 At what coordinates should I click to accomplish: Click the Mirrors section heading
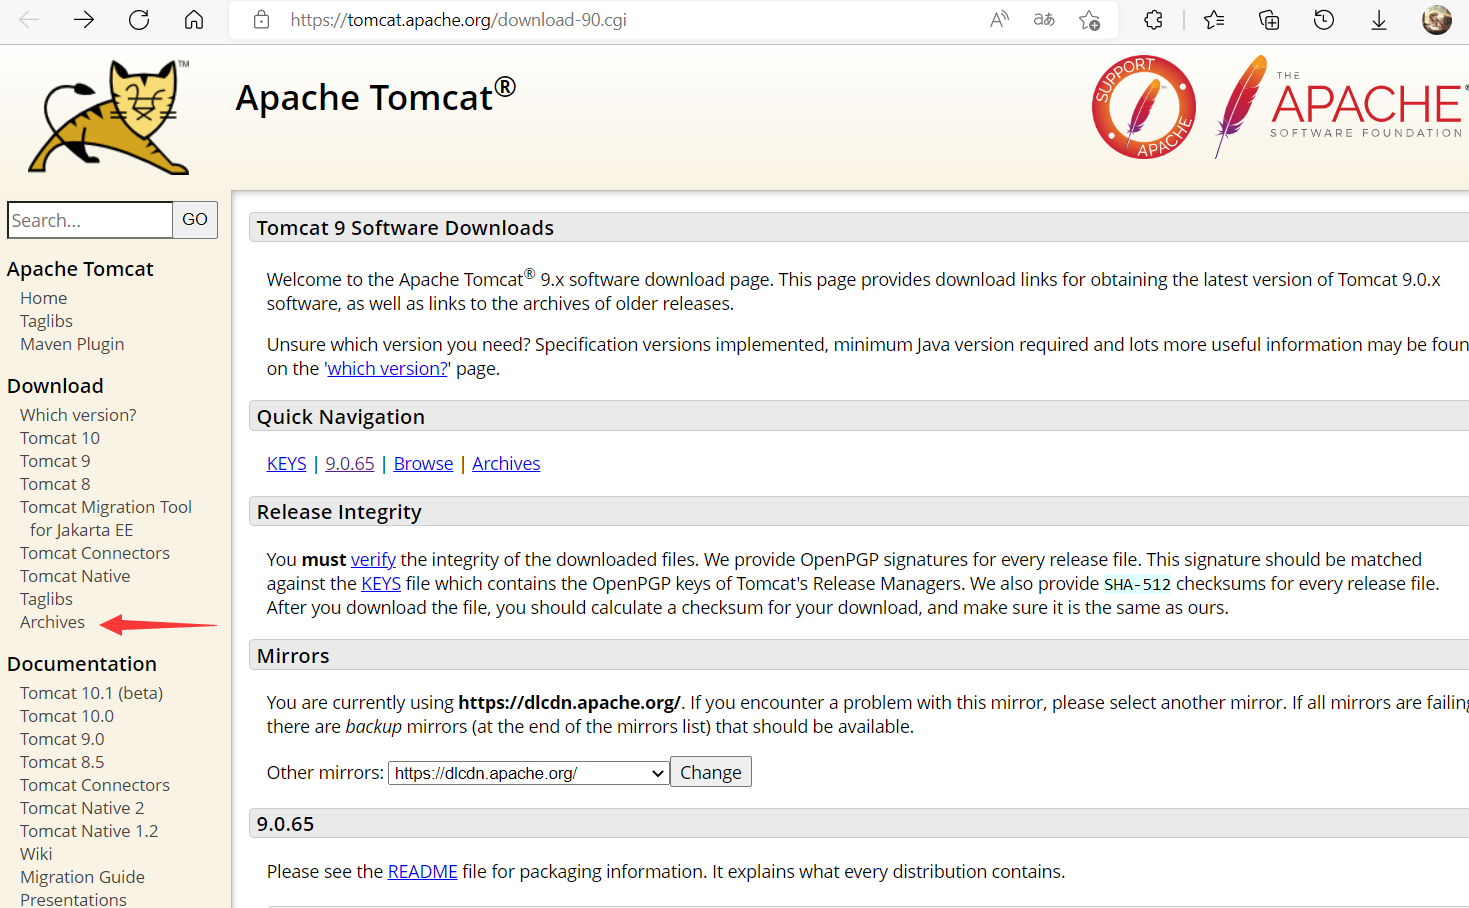pyautogui.click(x=293, y=656)
